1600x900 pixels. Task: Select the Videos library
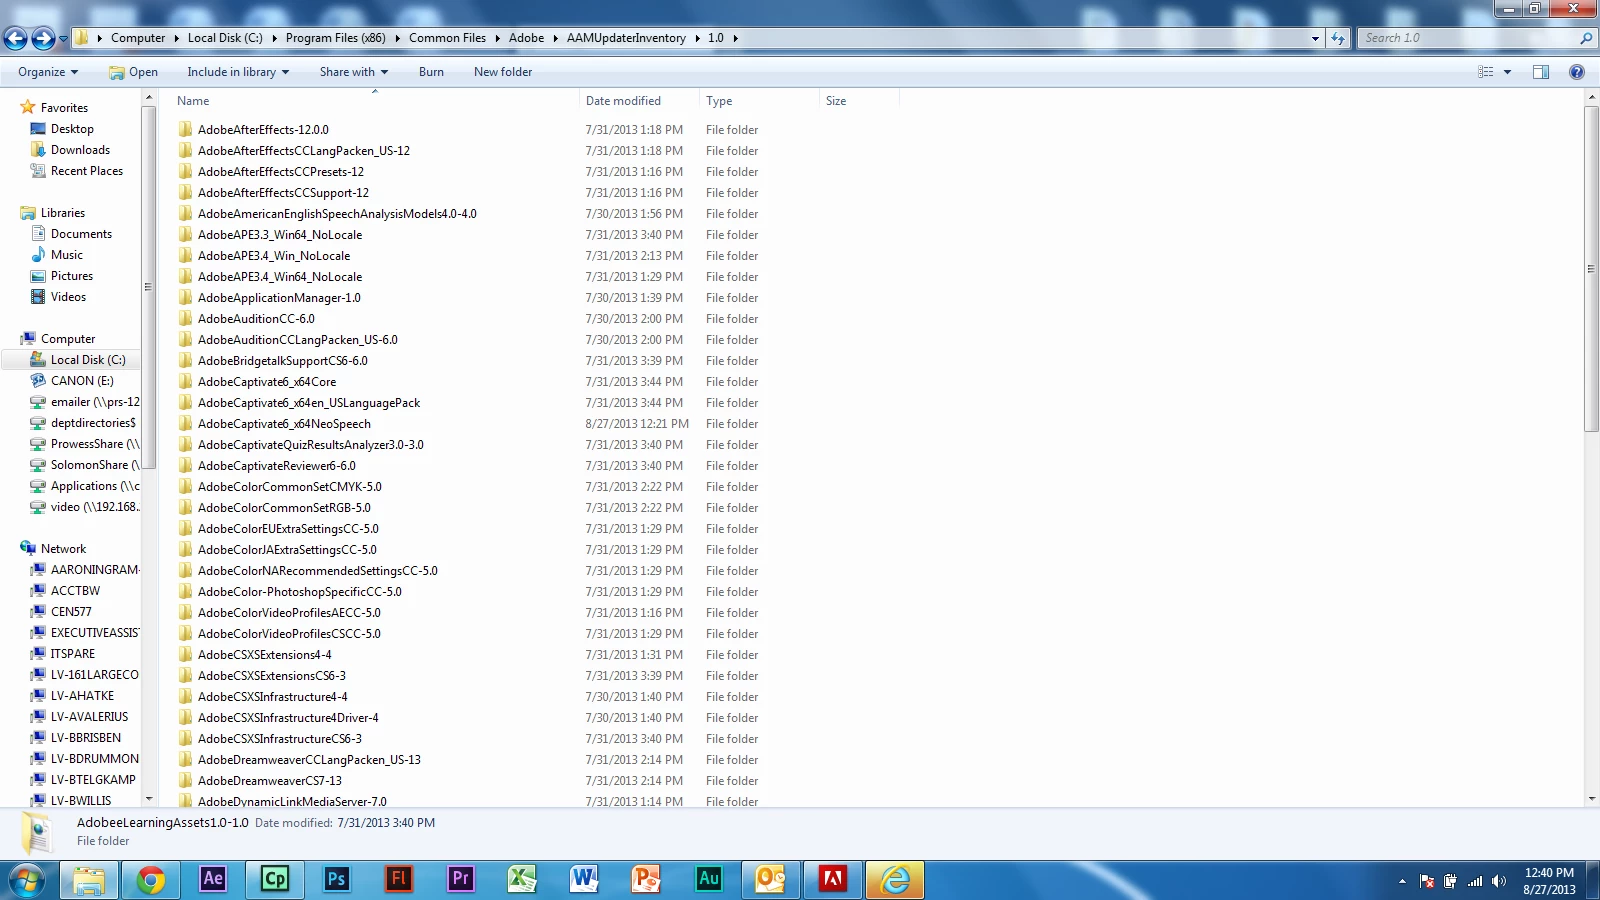coord(68,297)
